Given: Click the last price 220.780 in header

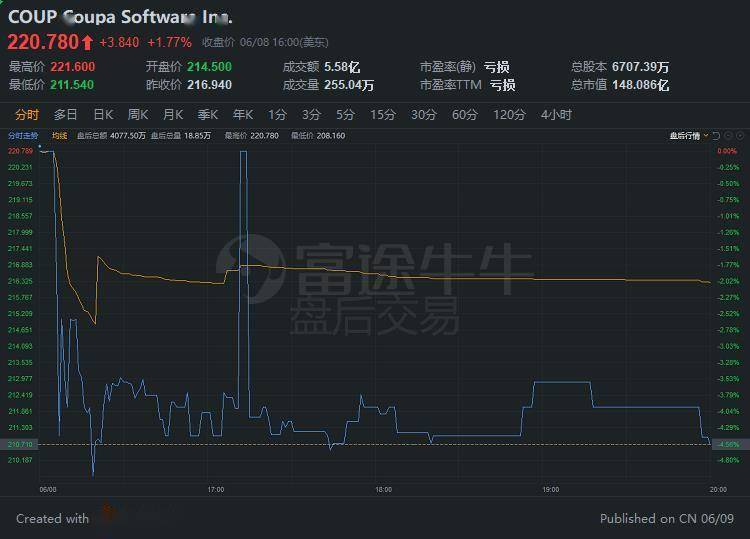Looking at the screenshot, I should tap(43, 42).
